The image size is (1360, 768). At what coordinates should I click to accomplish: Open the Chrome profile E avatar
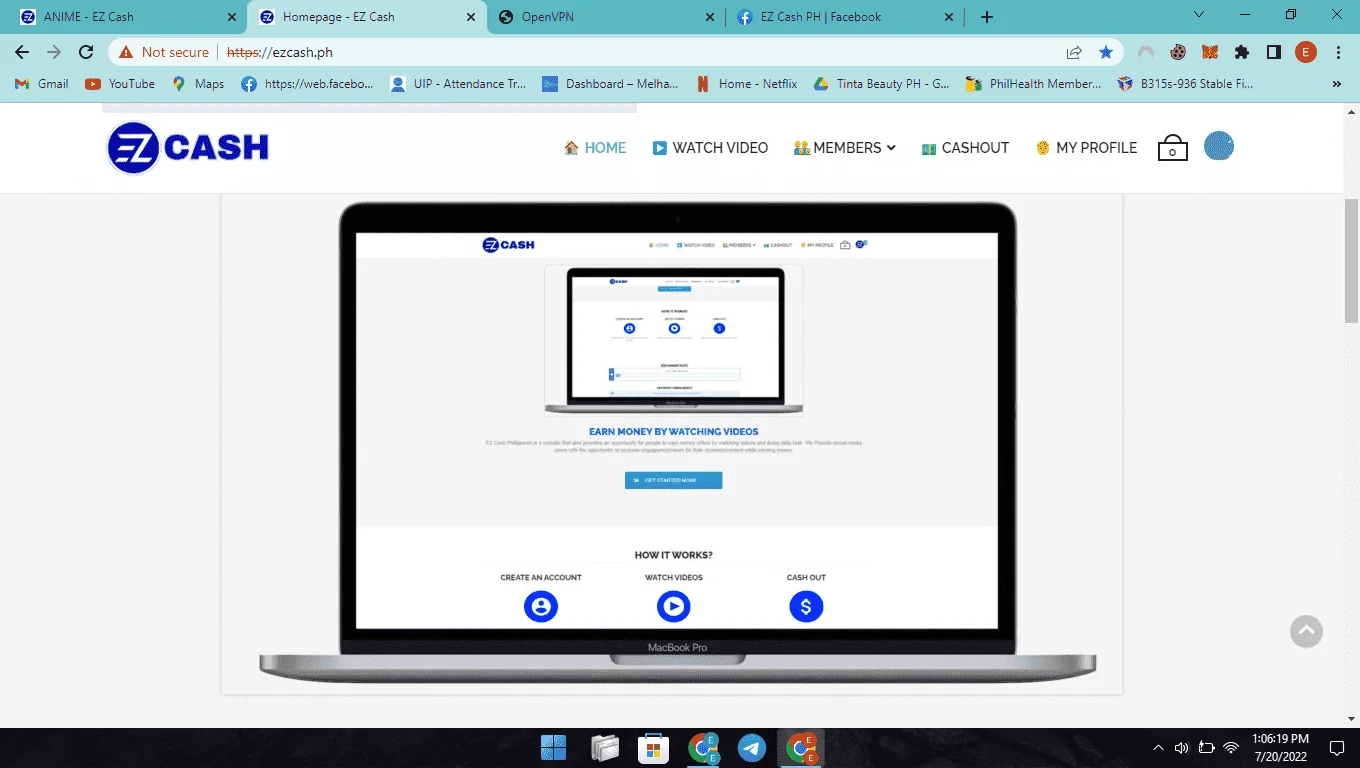point(1306,52)
